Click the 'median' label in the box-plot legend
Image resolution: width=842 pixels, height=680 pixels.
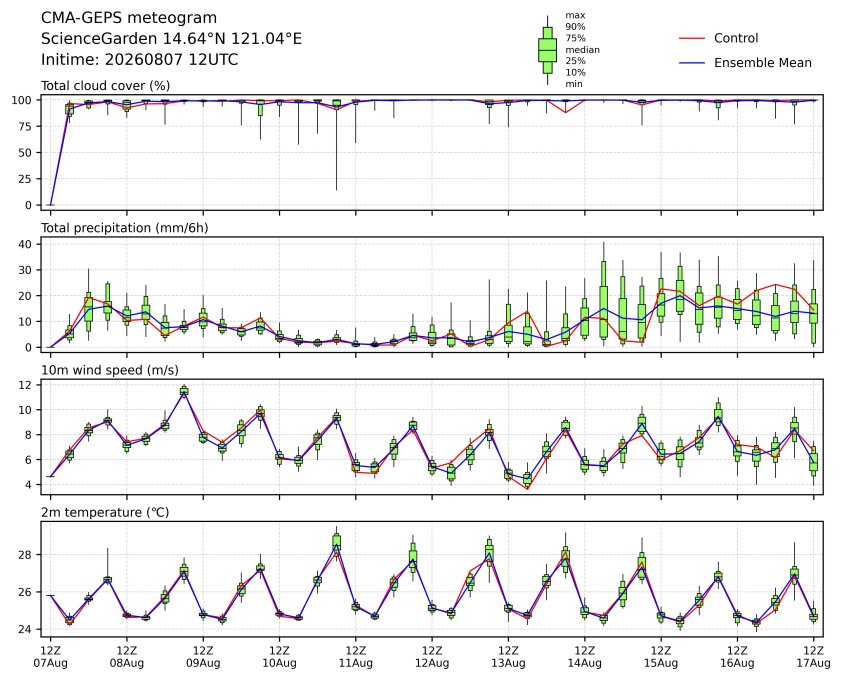pyautogui.click(x=582, y=49)
